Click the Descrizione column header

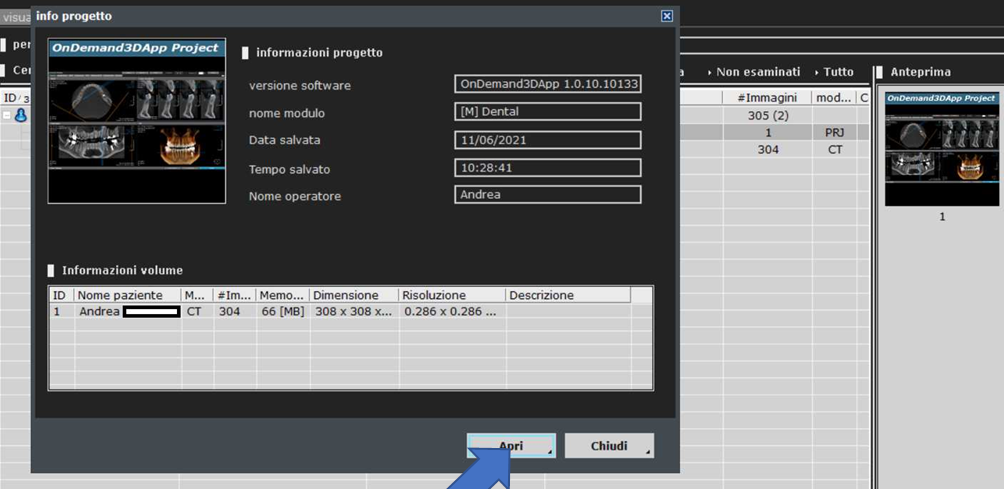(568, 295)
